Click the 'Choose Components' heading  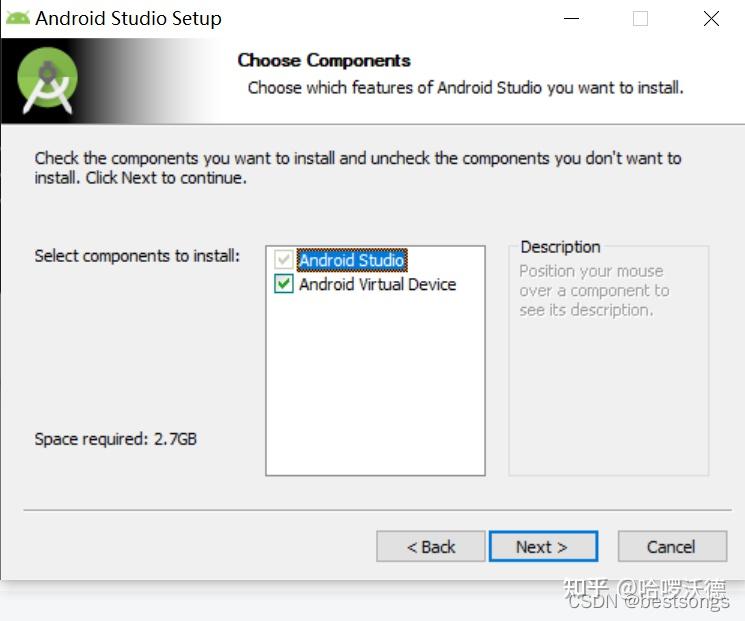(324, 60)
